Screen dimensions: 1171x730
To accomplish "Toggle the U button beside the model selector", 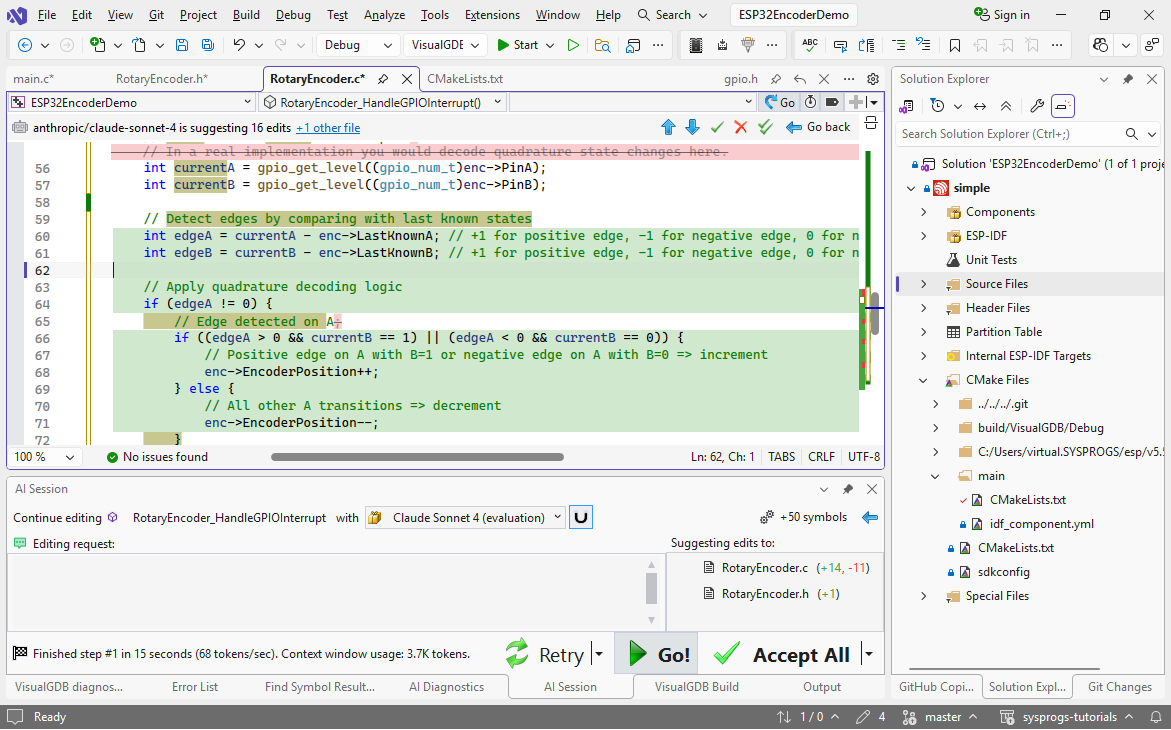I will (x=580, y=517).
